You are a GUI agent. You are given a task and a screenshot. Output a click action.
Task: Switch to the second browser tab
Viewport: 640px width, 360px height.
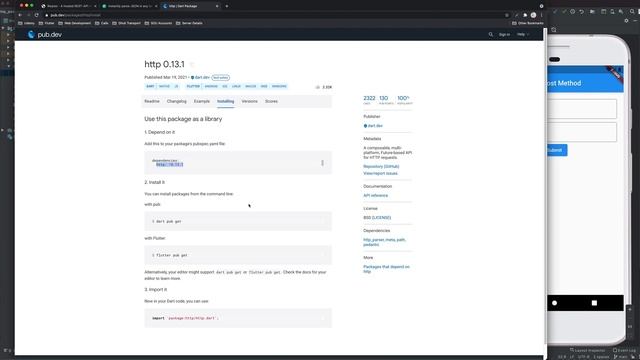pyautogui.click(x=129, y=6)
